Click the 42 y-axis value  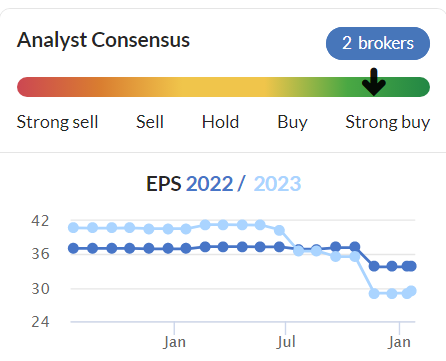pyautogui.click(x=40, y=221)
